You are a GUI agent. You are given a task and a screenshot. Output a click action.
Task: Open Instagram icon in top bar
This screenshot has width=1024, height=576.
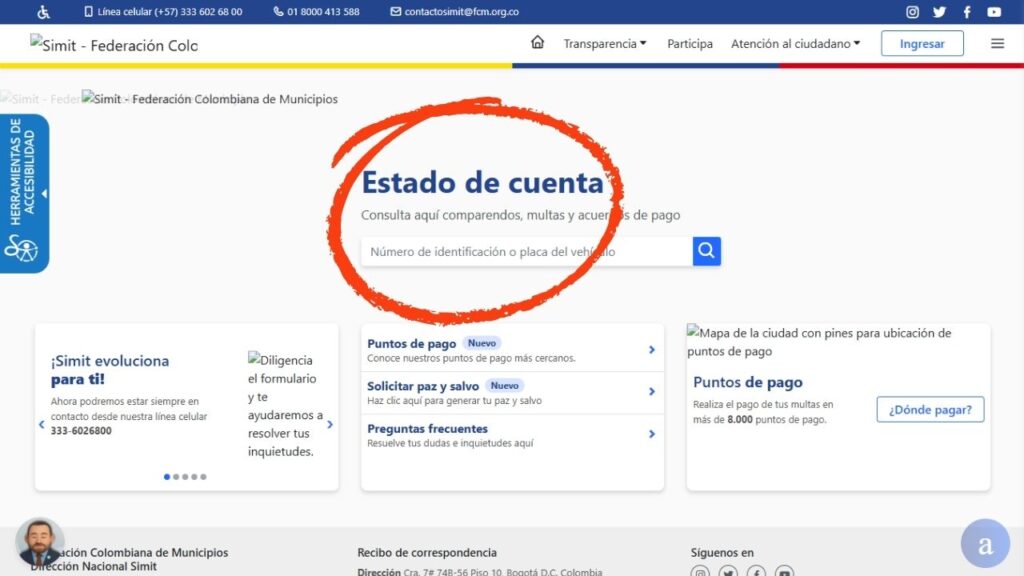point(912,12)
